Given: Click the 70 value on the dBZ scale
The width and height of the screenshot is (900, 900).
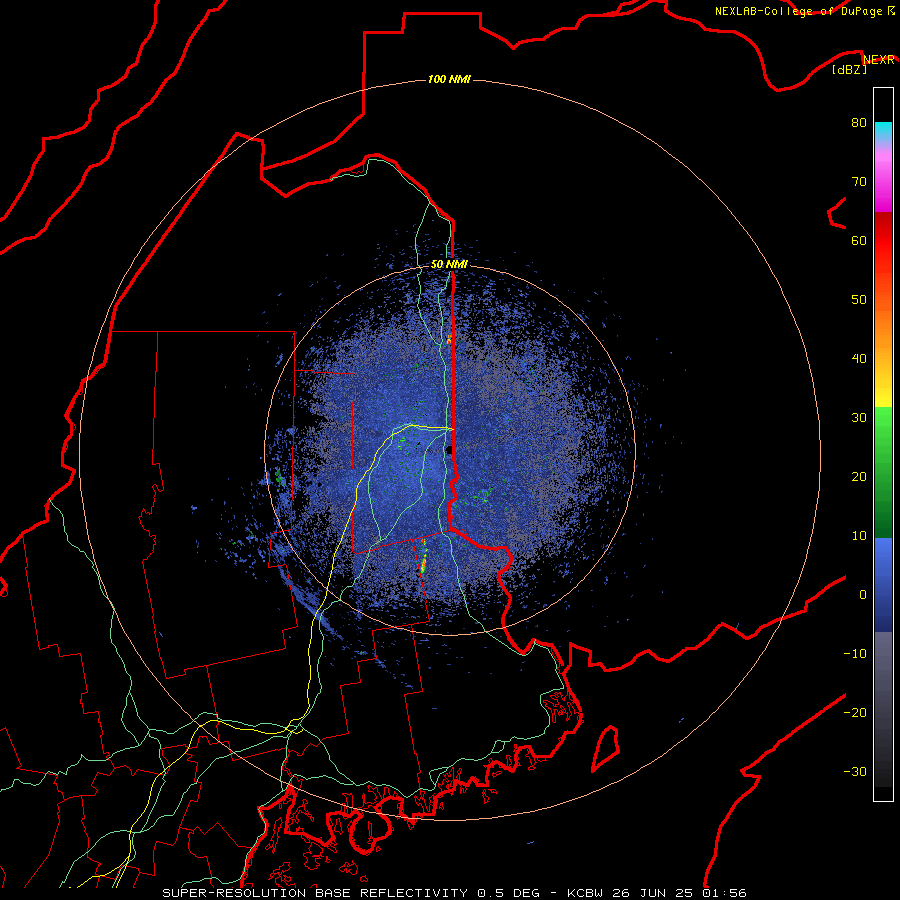Looking at the screenshot, I should (859, 182).
